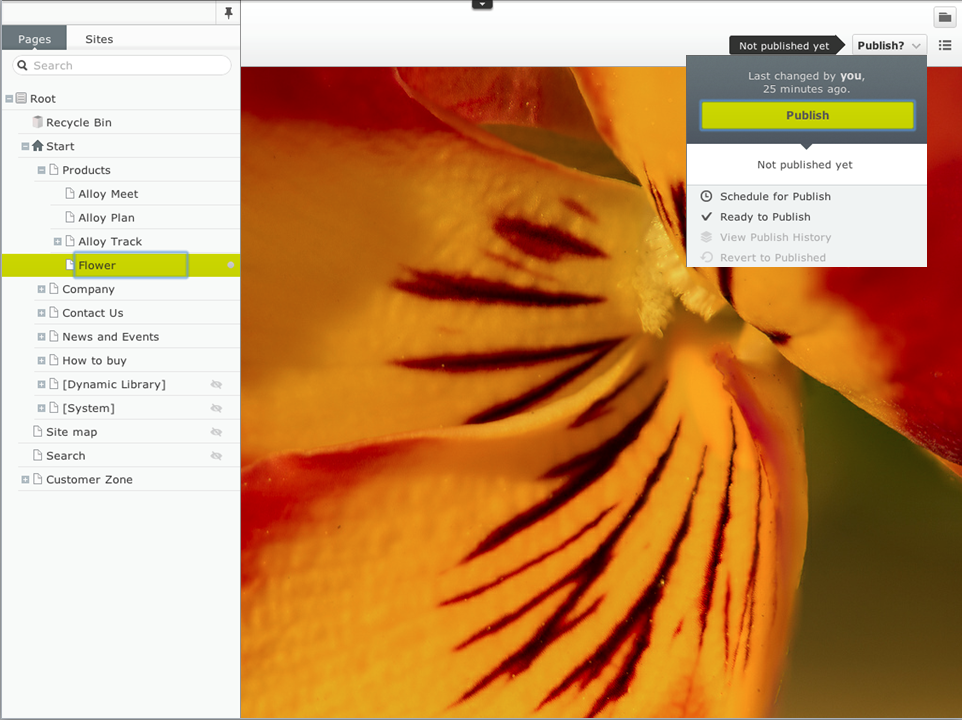Viewport: 962px width, 720px height.
Task: Select Schedule for Publish option
Action: [774, 197]
